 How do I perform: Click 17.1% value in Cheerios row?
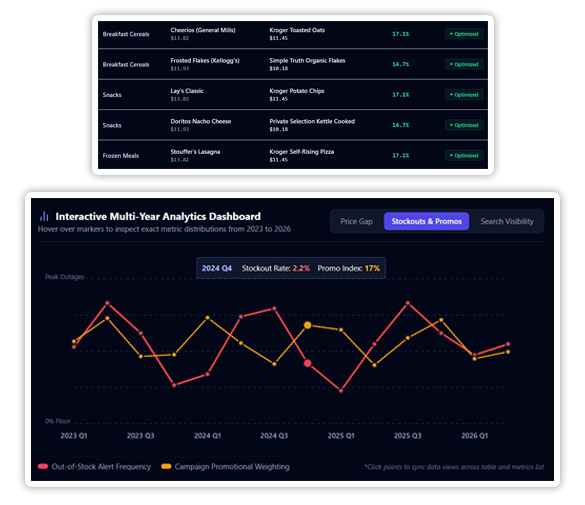pos(401,34)
